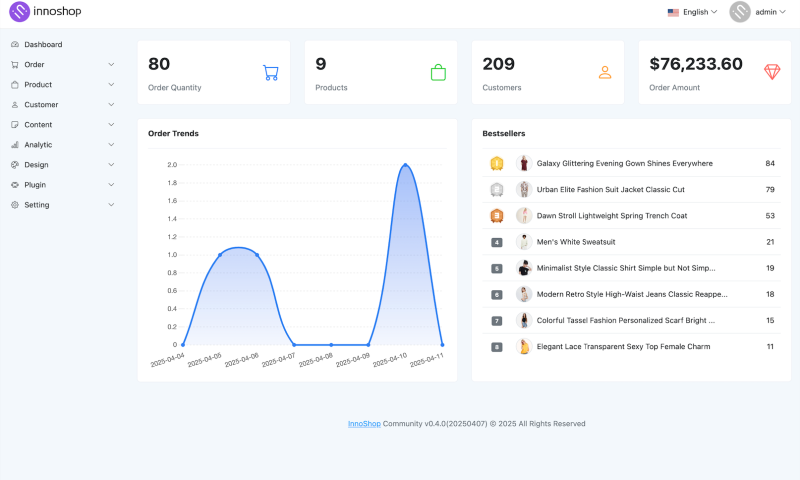Open the Plugin sidebar menu item
This screenshot has height=480, width=800.
pyautogui.click(x=35, y=185)
